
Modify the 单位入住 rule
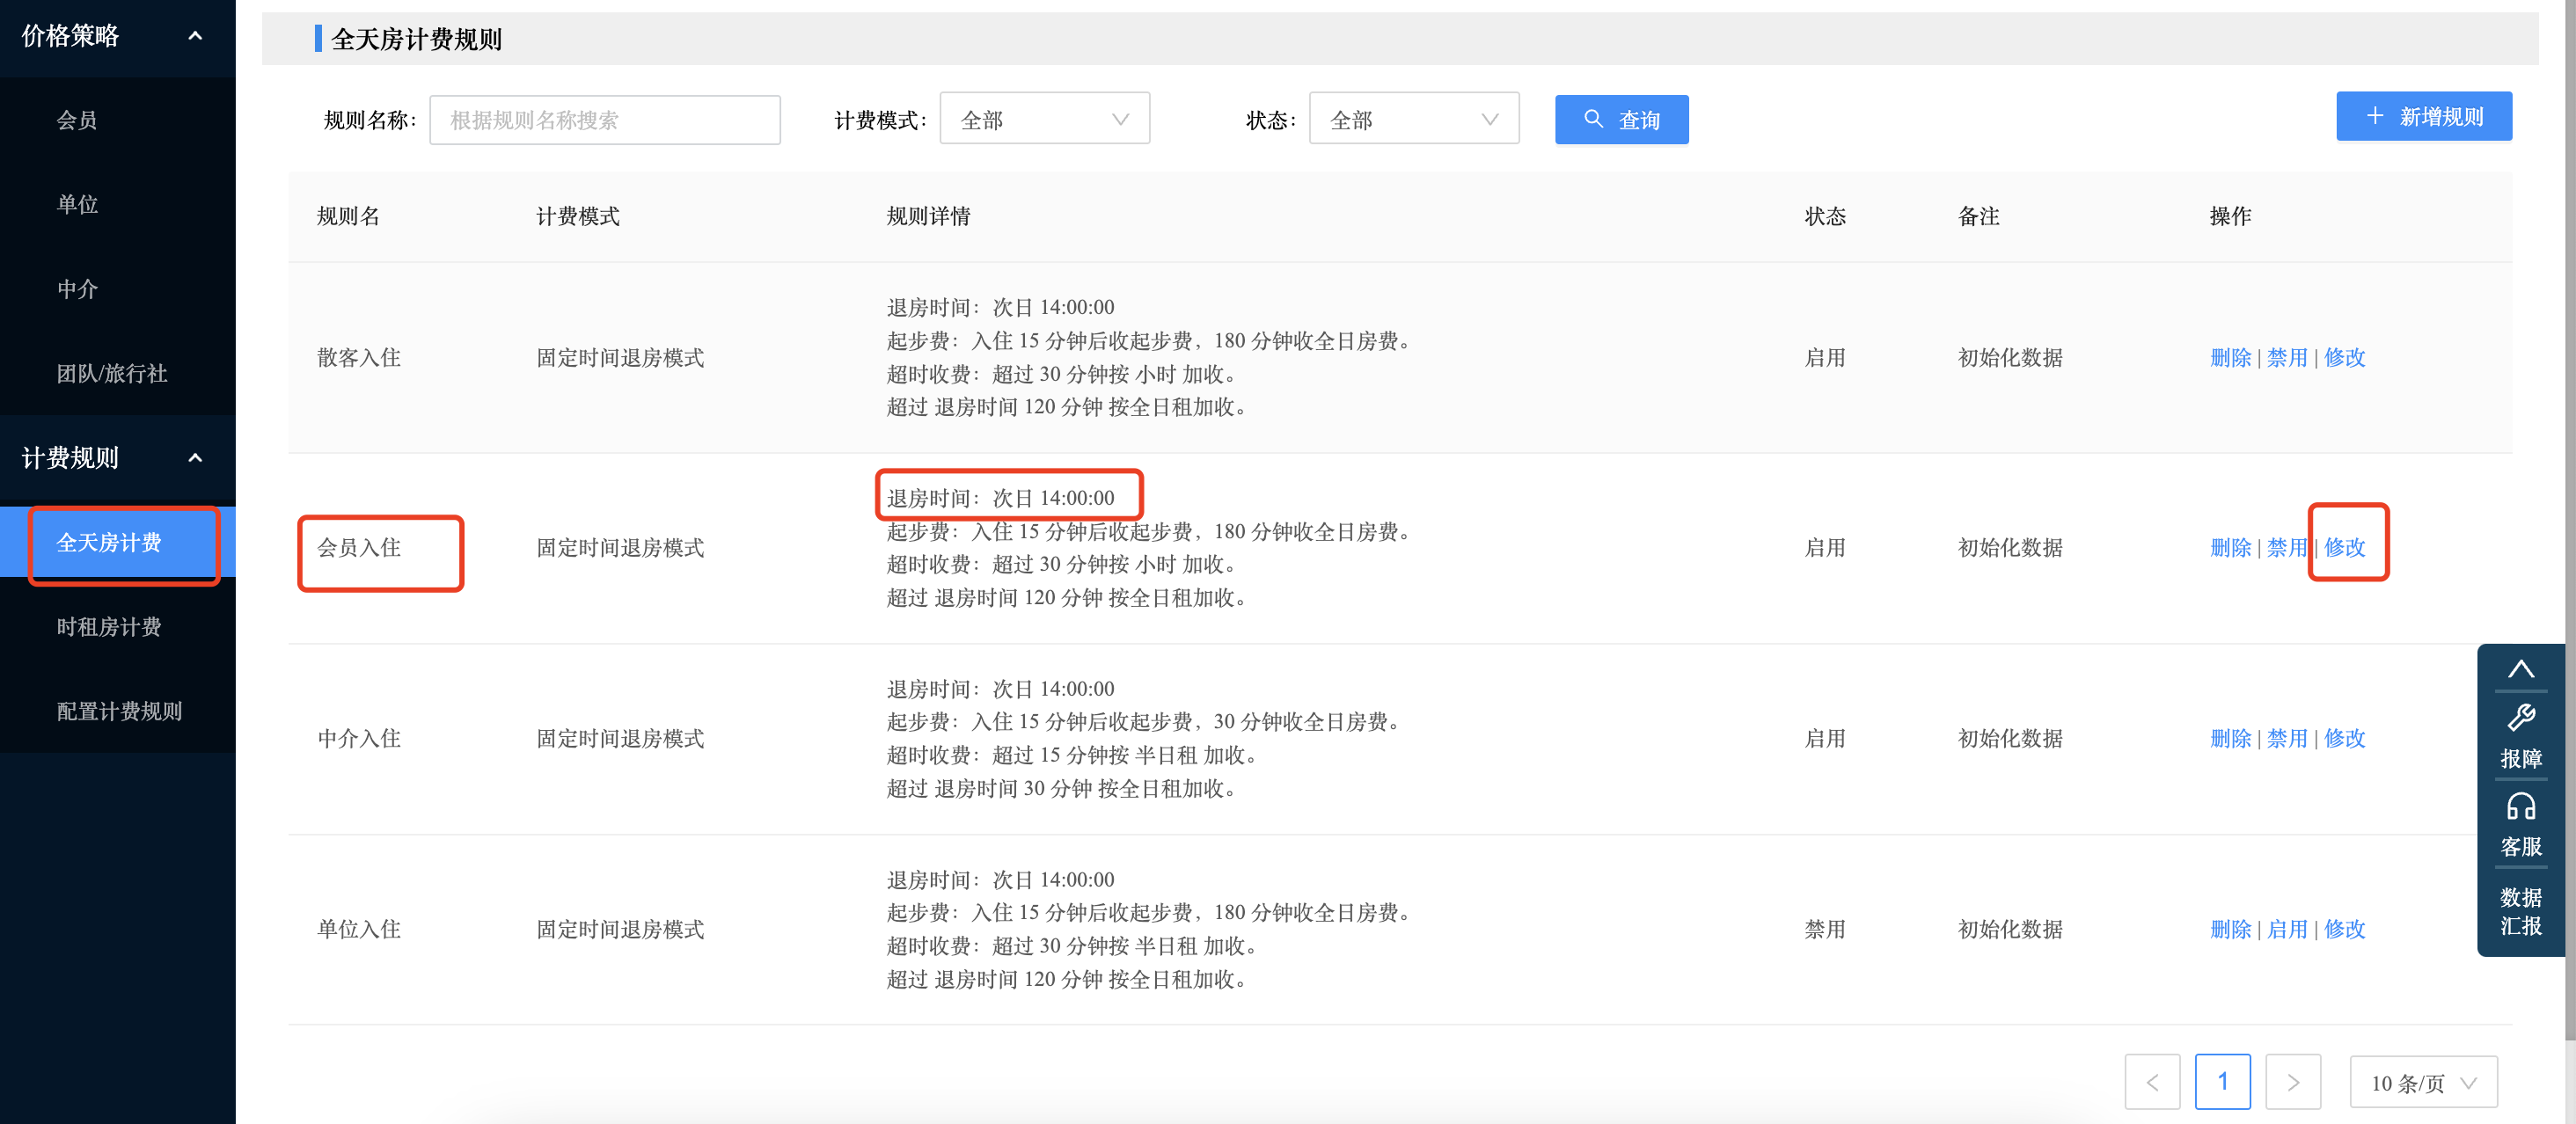2344,929
